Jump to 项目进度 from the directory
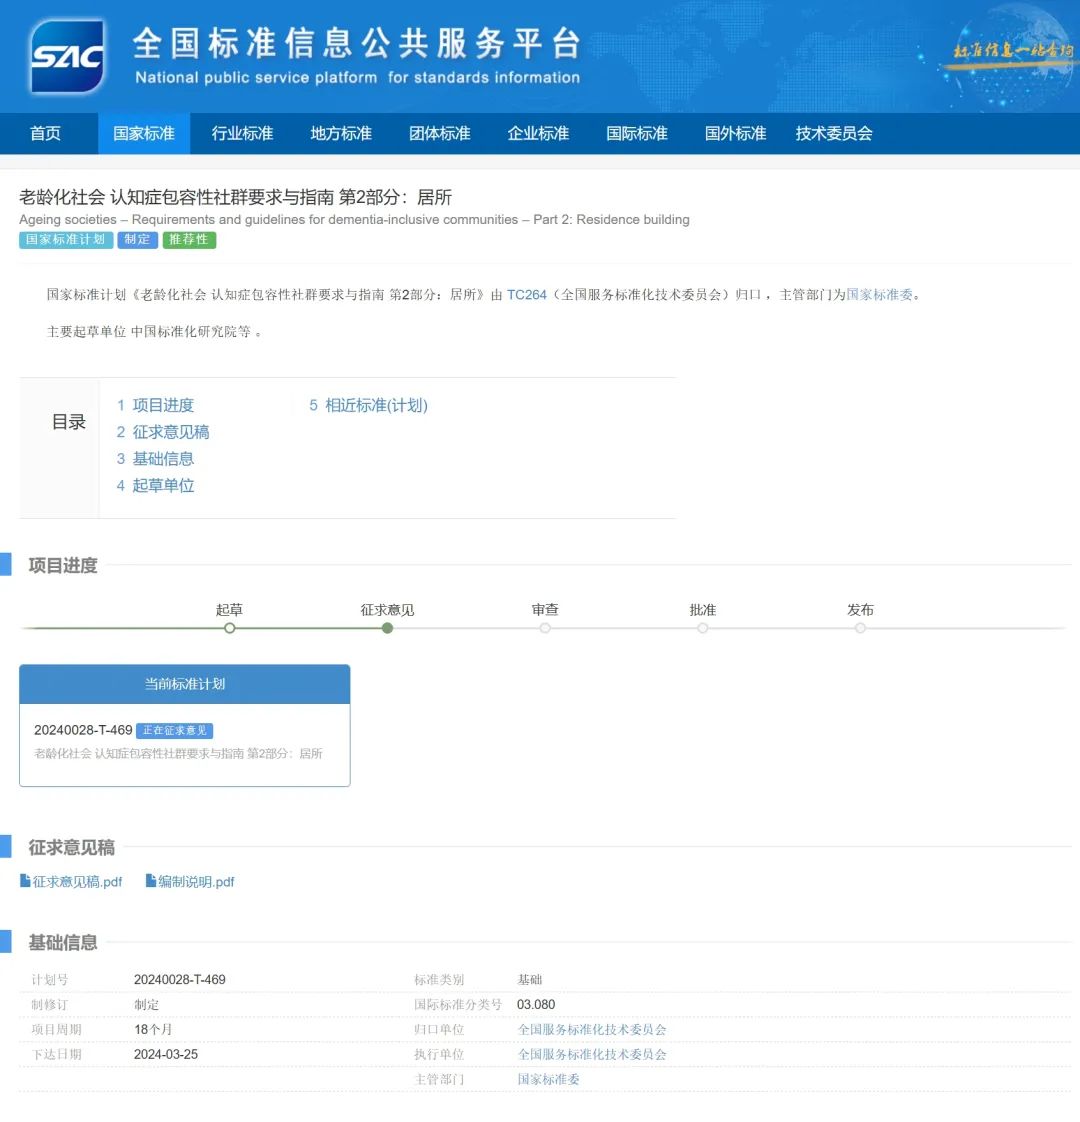1080x1122 pixels. tap(163, 405)
